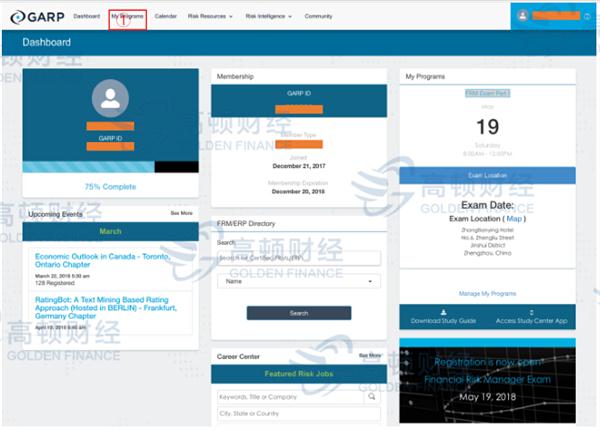The width and height of the screenshot is (600, 430).
Task: Click the job search magnifier icon
Action: 372,397
